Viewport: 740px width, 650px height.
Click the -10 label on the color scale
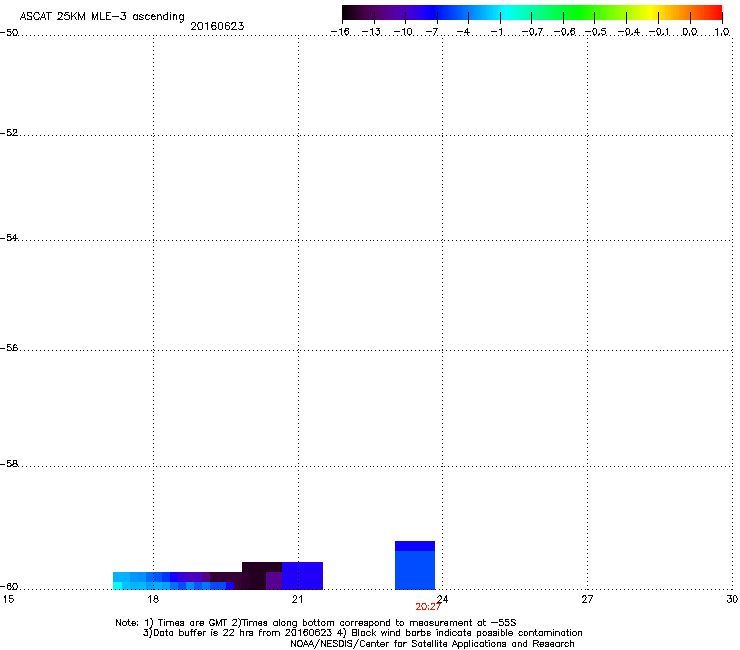pos(403,32)
